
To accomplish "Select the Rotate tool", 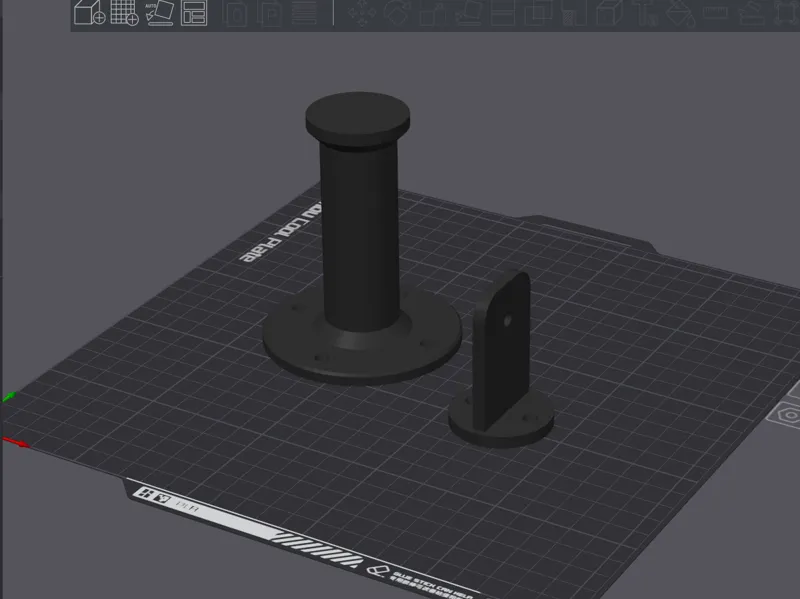I will click(397, 12).
